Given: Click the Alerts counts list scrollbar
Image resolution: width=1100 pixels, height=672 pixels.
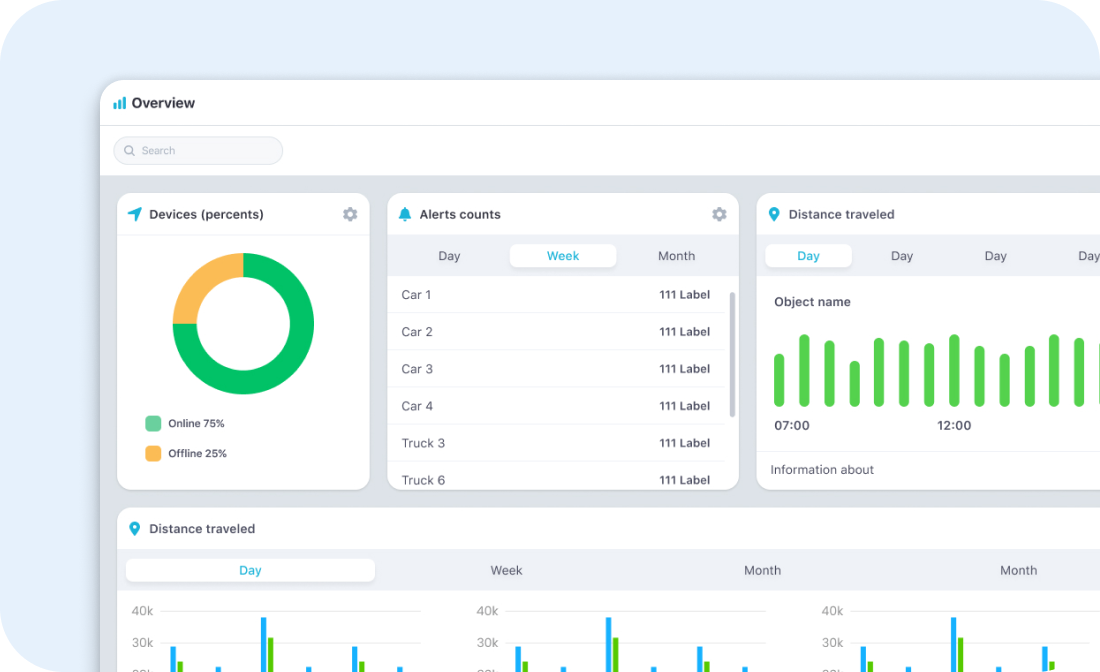Looking at the screenshot, I should 733,354.
